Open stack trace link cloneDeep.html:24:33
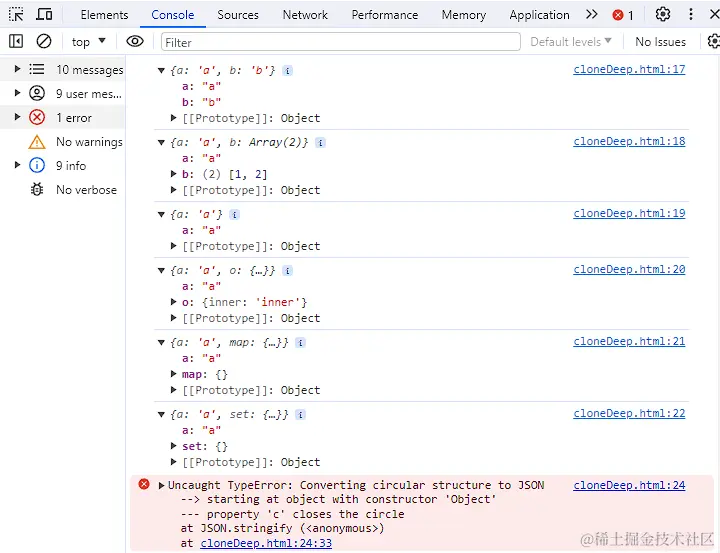 (x=266, y=543)
